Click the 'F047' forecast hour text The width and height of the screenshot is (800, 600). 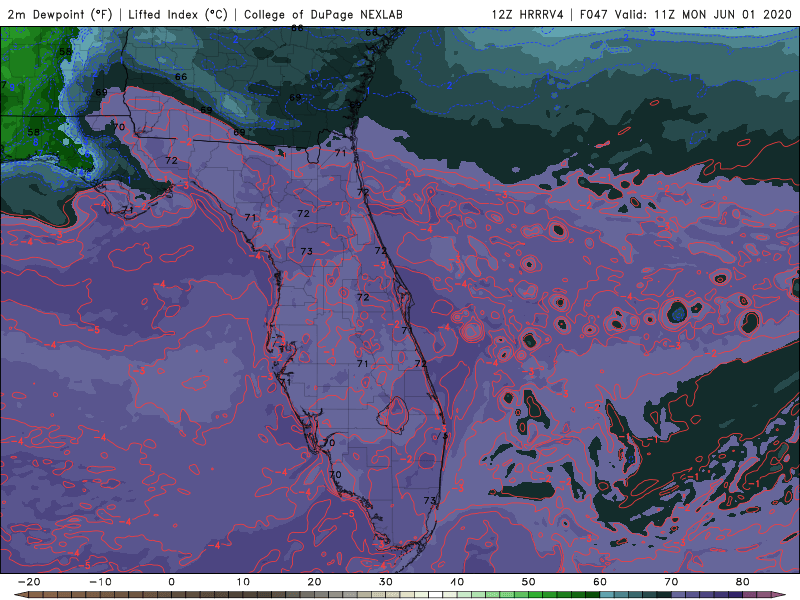tap(595, 14)
